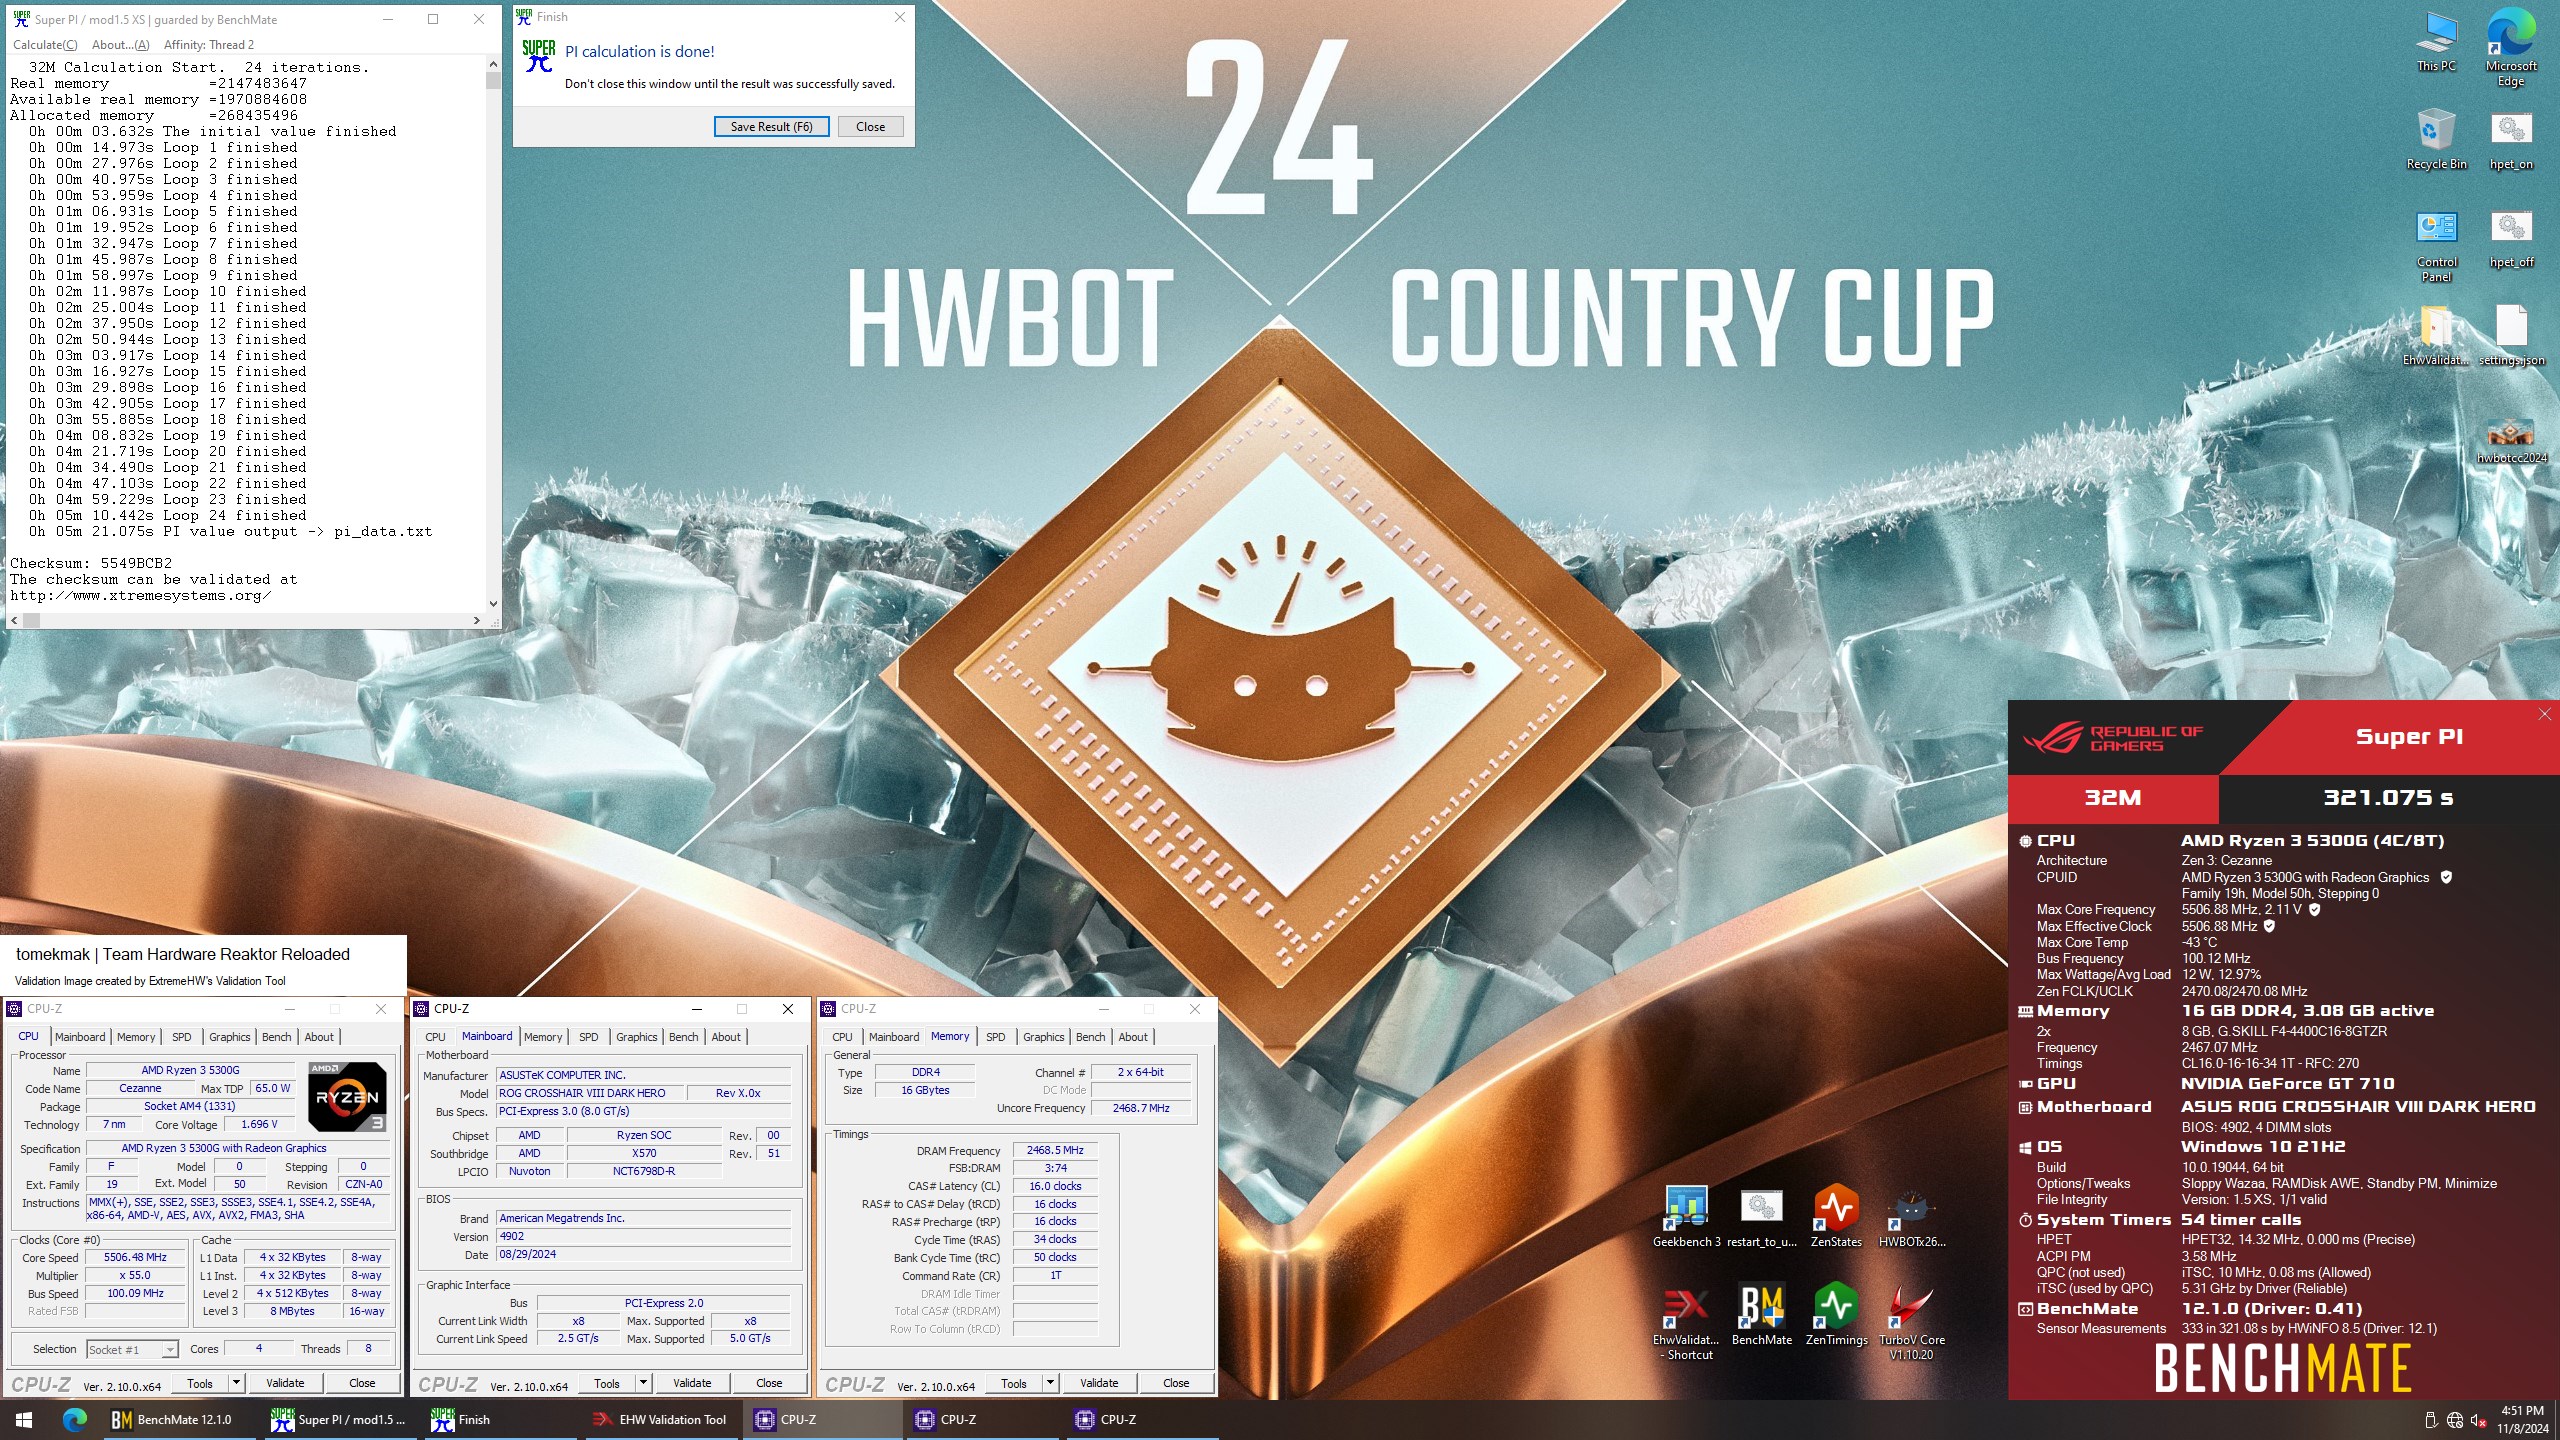
Task: Launch the BenchMate desktop shortcut
Action: coord(1761,1314)
